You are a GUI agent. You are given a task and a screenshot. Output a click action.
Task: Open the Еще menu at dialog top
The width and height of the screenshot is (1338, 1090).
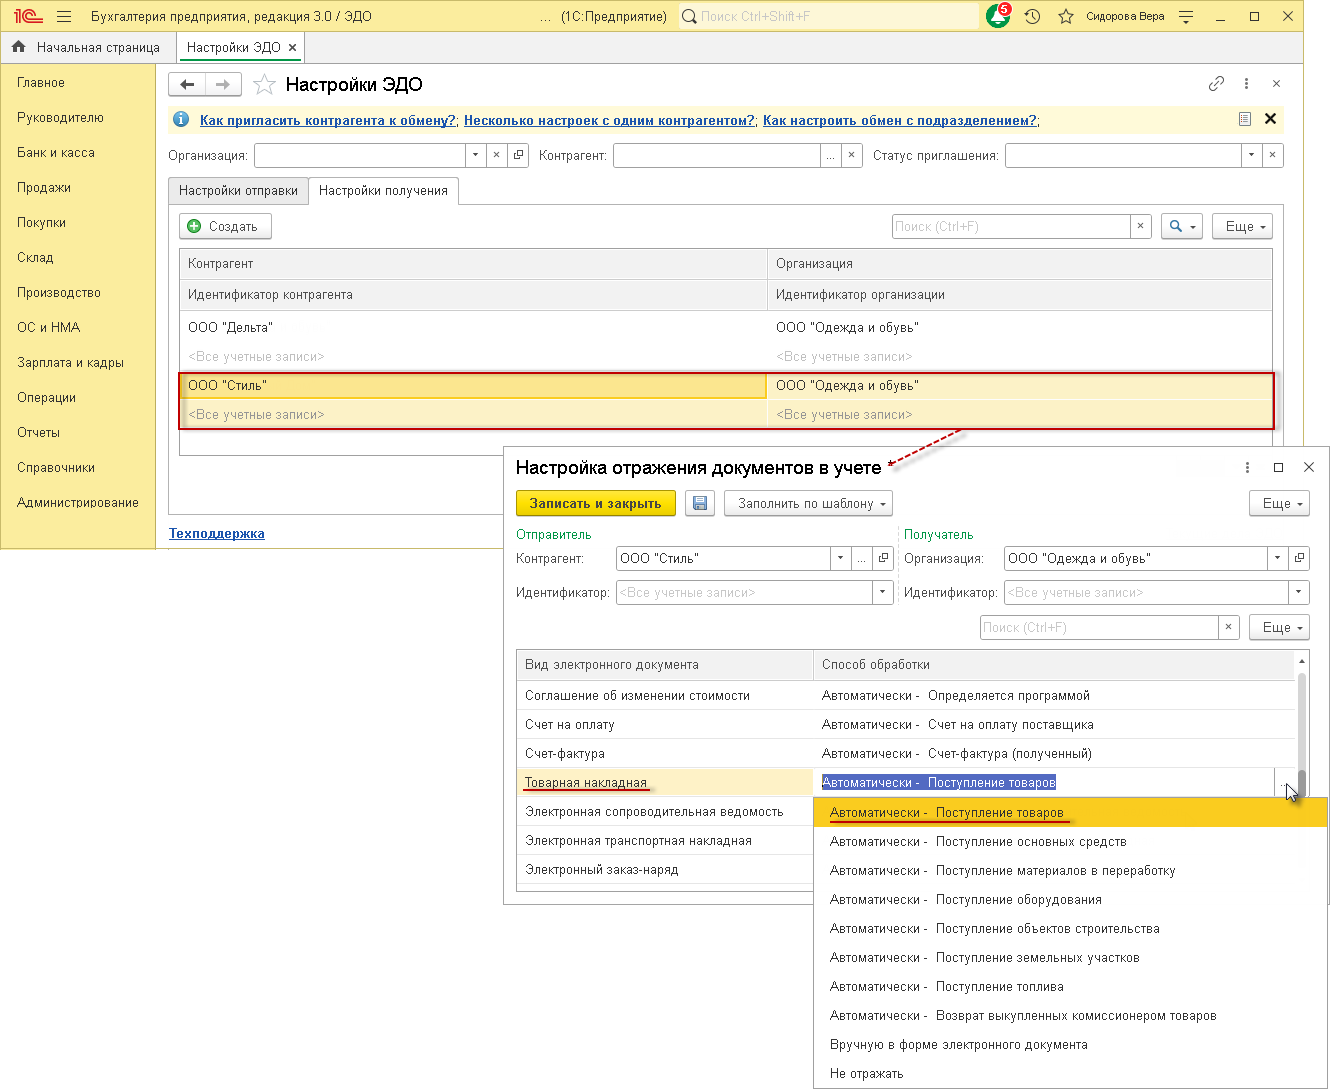coord(1280,503)
